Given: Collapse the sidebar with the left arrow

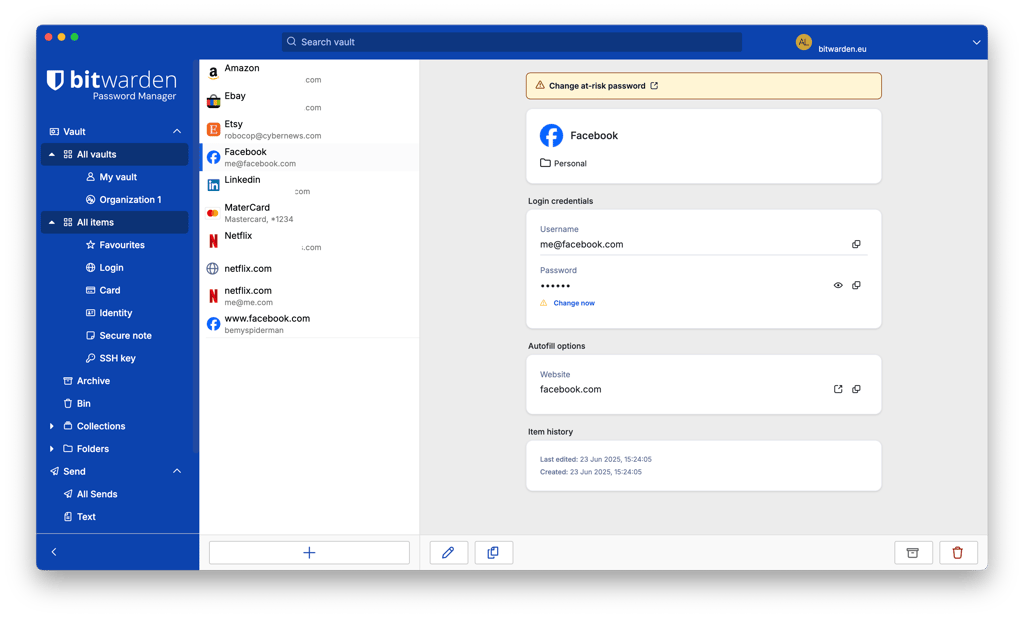Looking at the screenshot, I should tap(54, 552).
